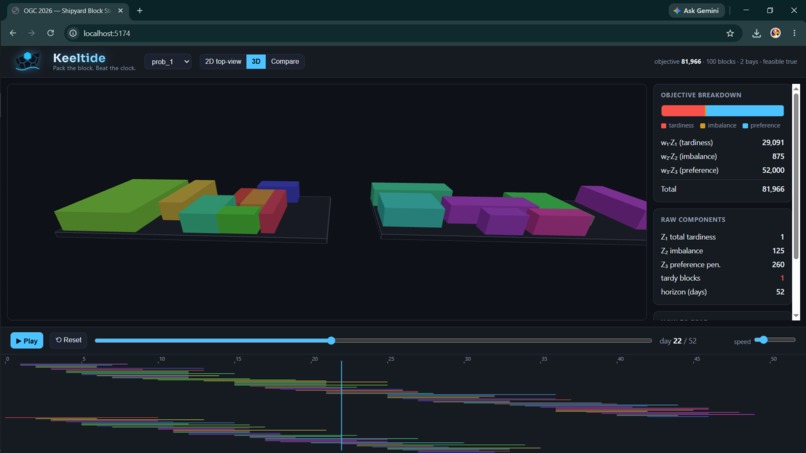Open the Chrome three-dot menu
The image size is (806, 453).
click(x=794, y=33)
